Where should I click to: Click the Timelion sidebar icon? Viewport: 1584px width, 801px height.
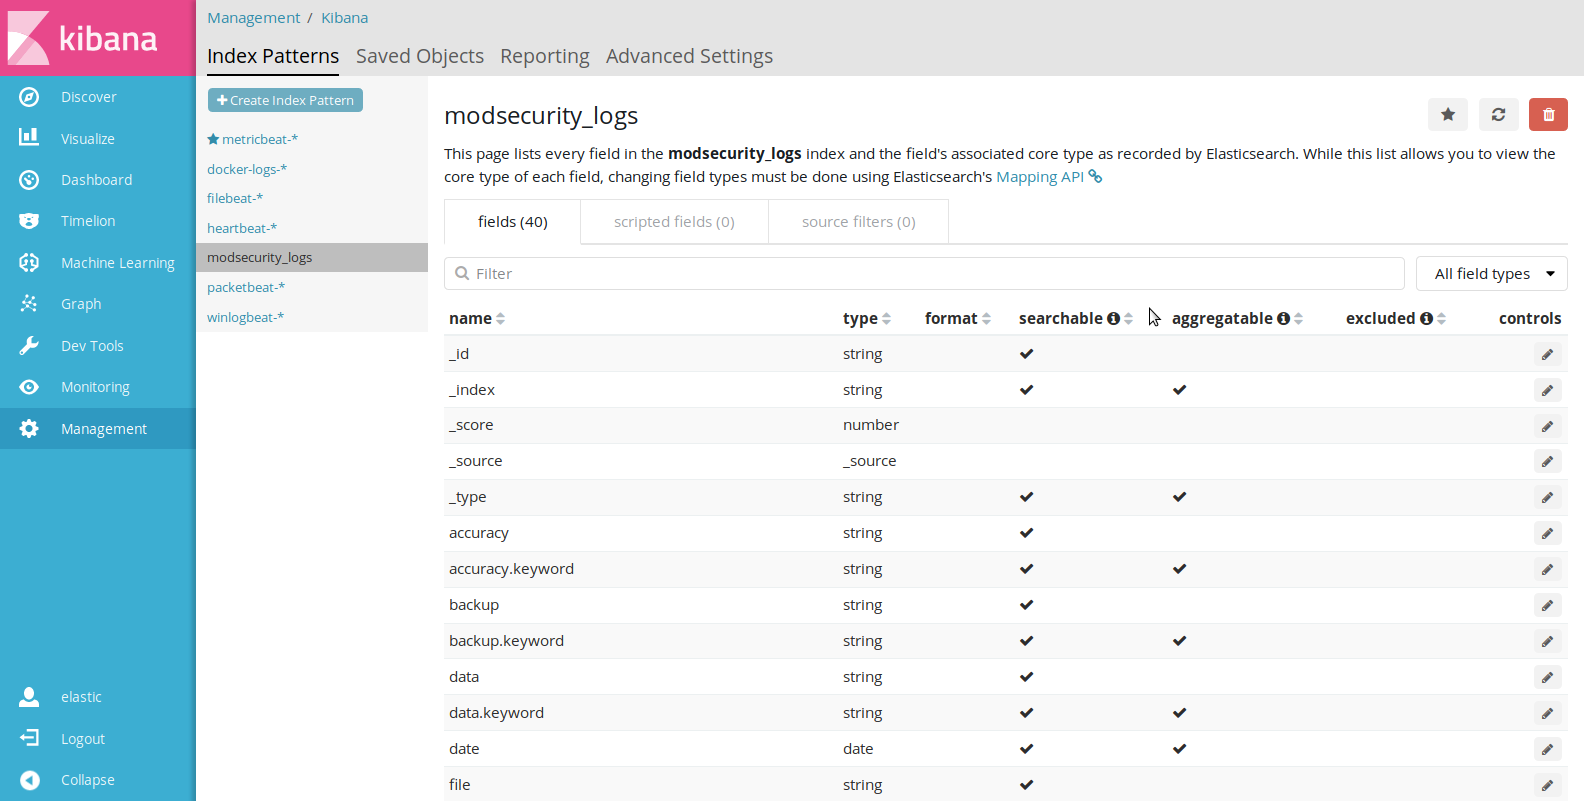[x=29, y=221]
